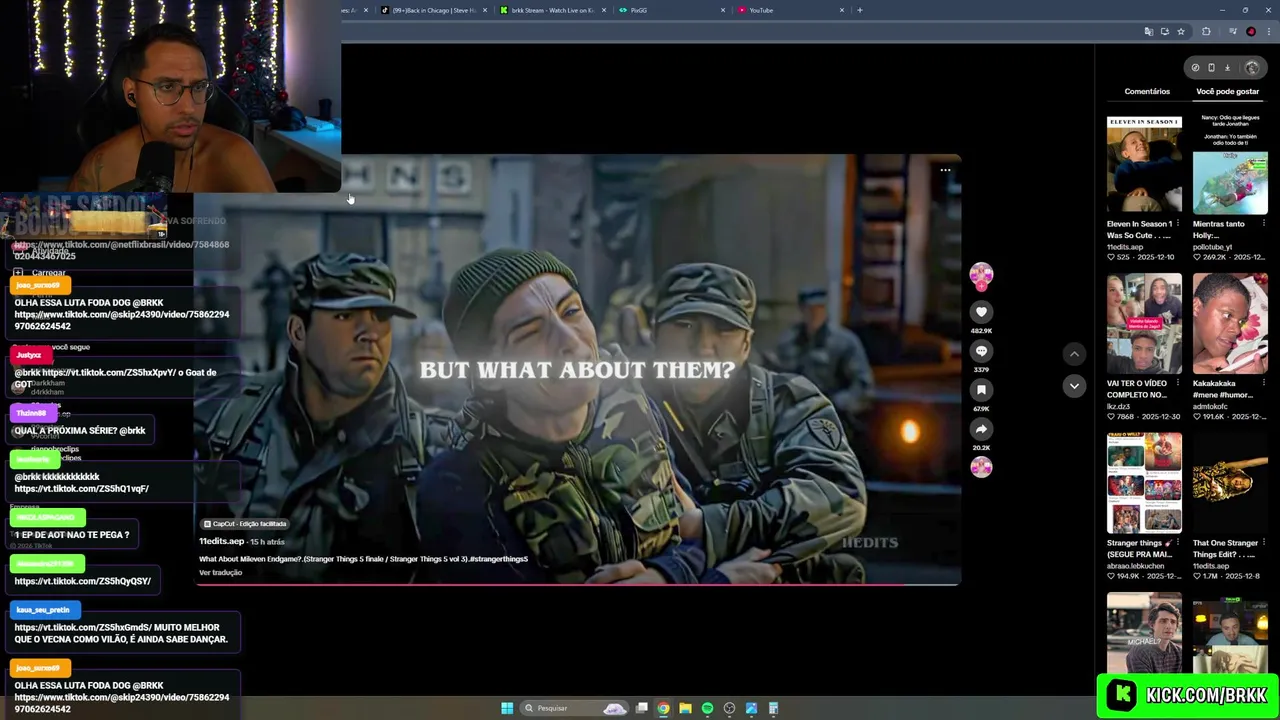Open options for Eleven In Season 1 card
The image size is (1280, 720).
pos(1177,224)
